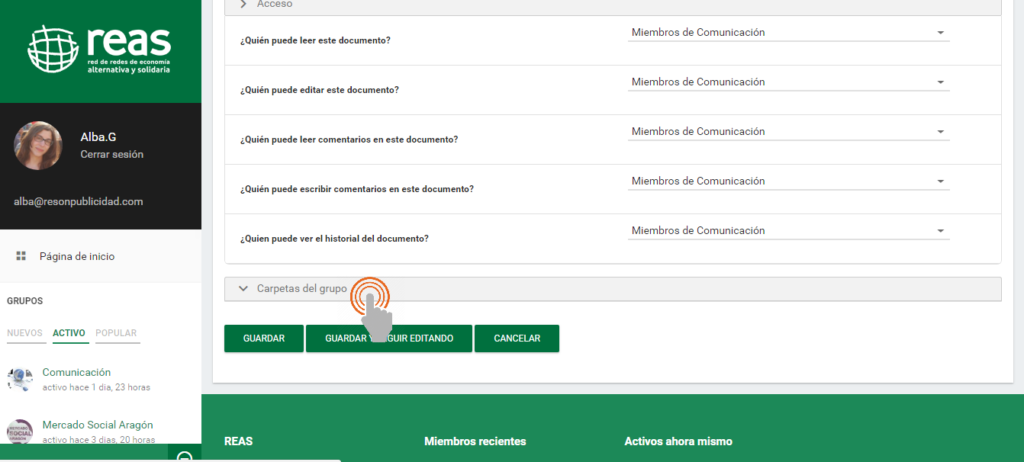Open the document history permission dropdown

(788, 231)
